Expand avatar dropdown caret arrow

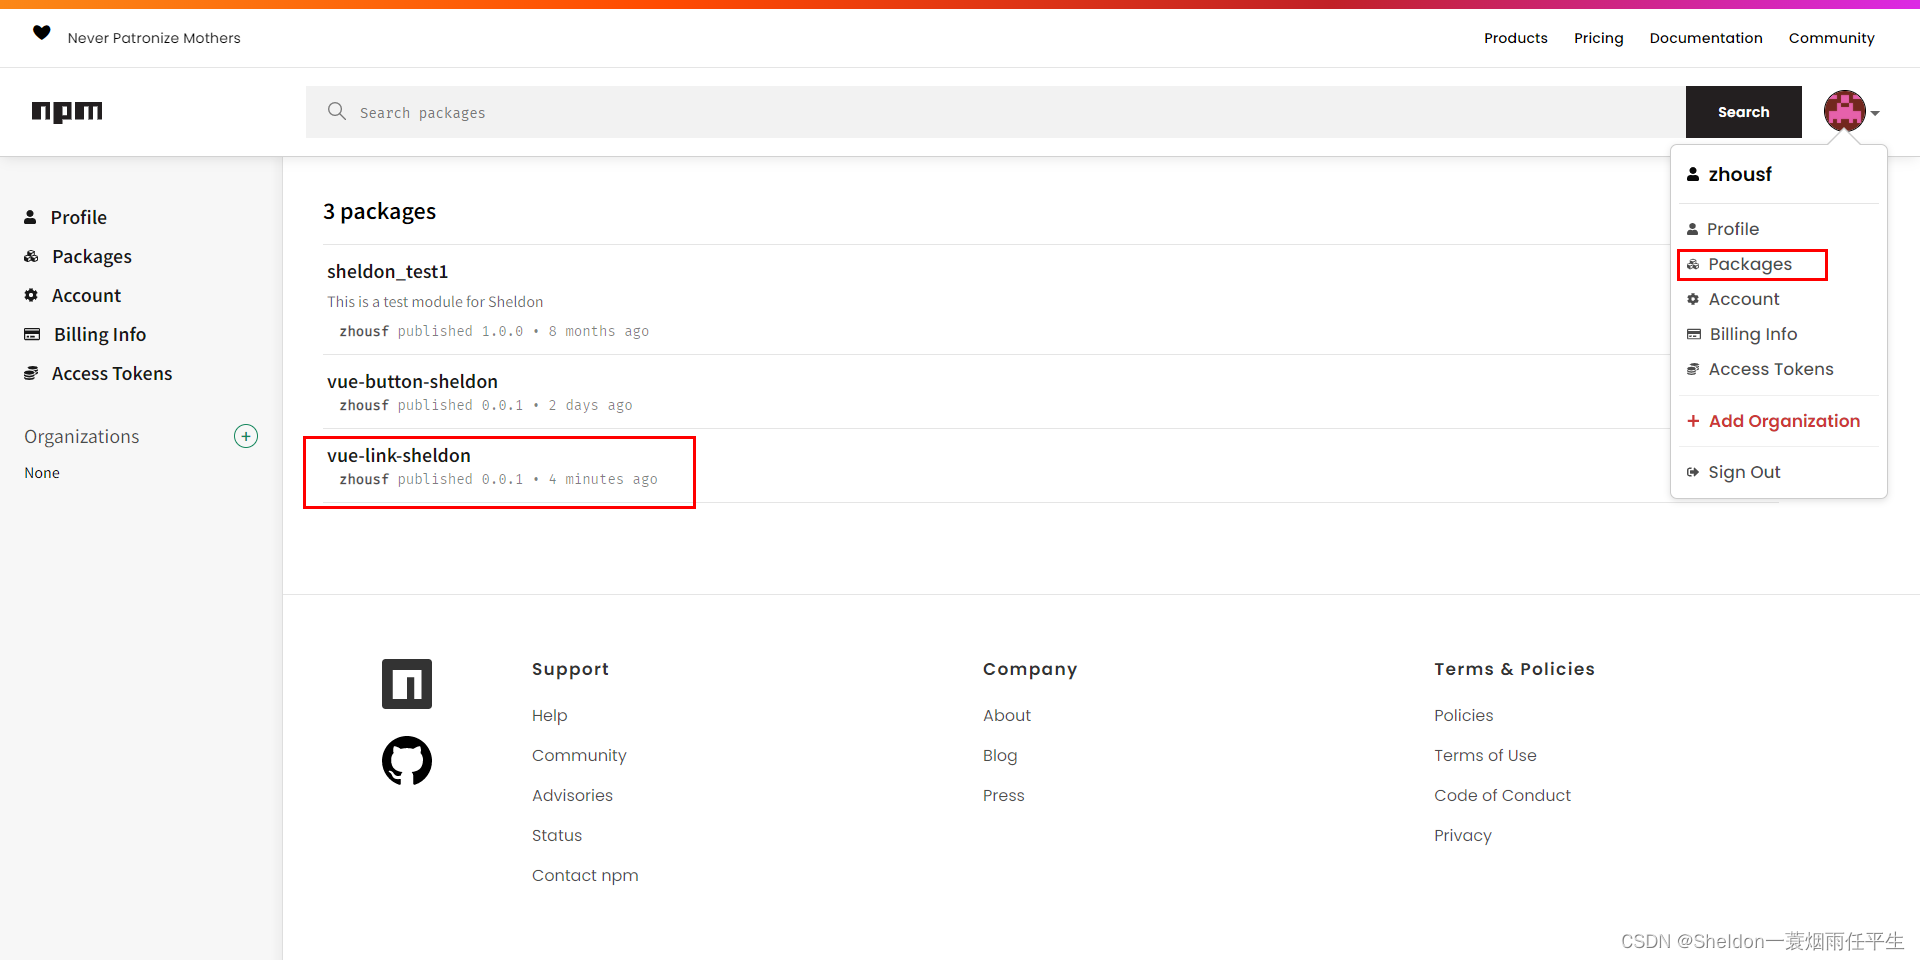click(x=1875, y=113)
